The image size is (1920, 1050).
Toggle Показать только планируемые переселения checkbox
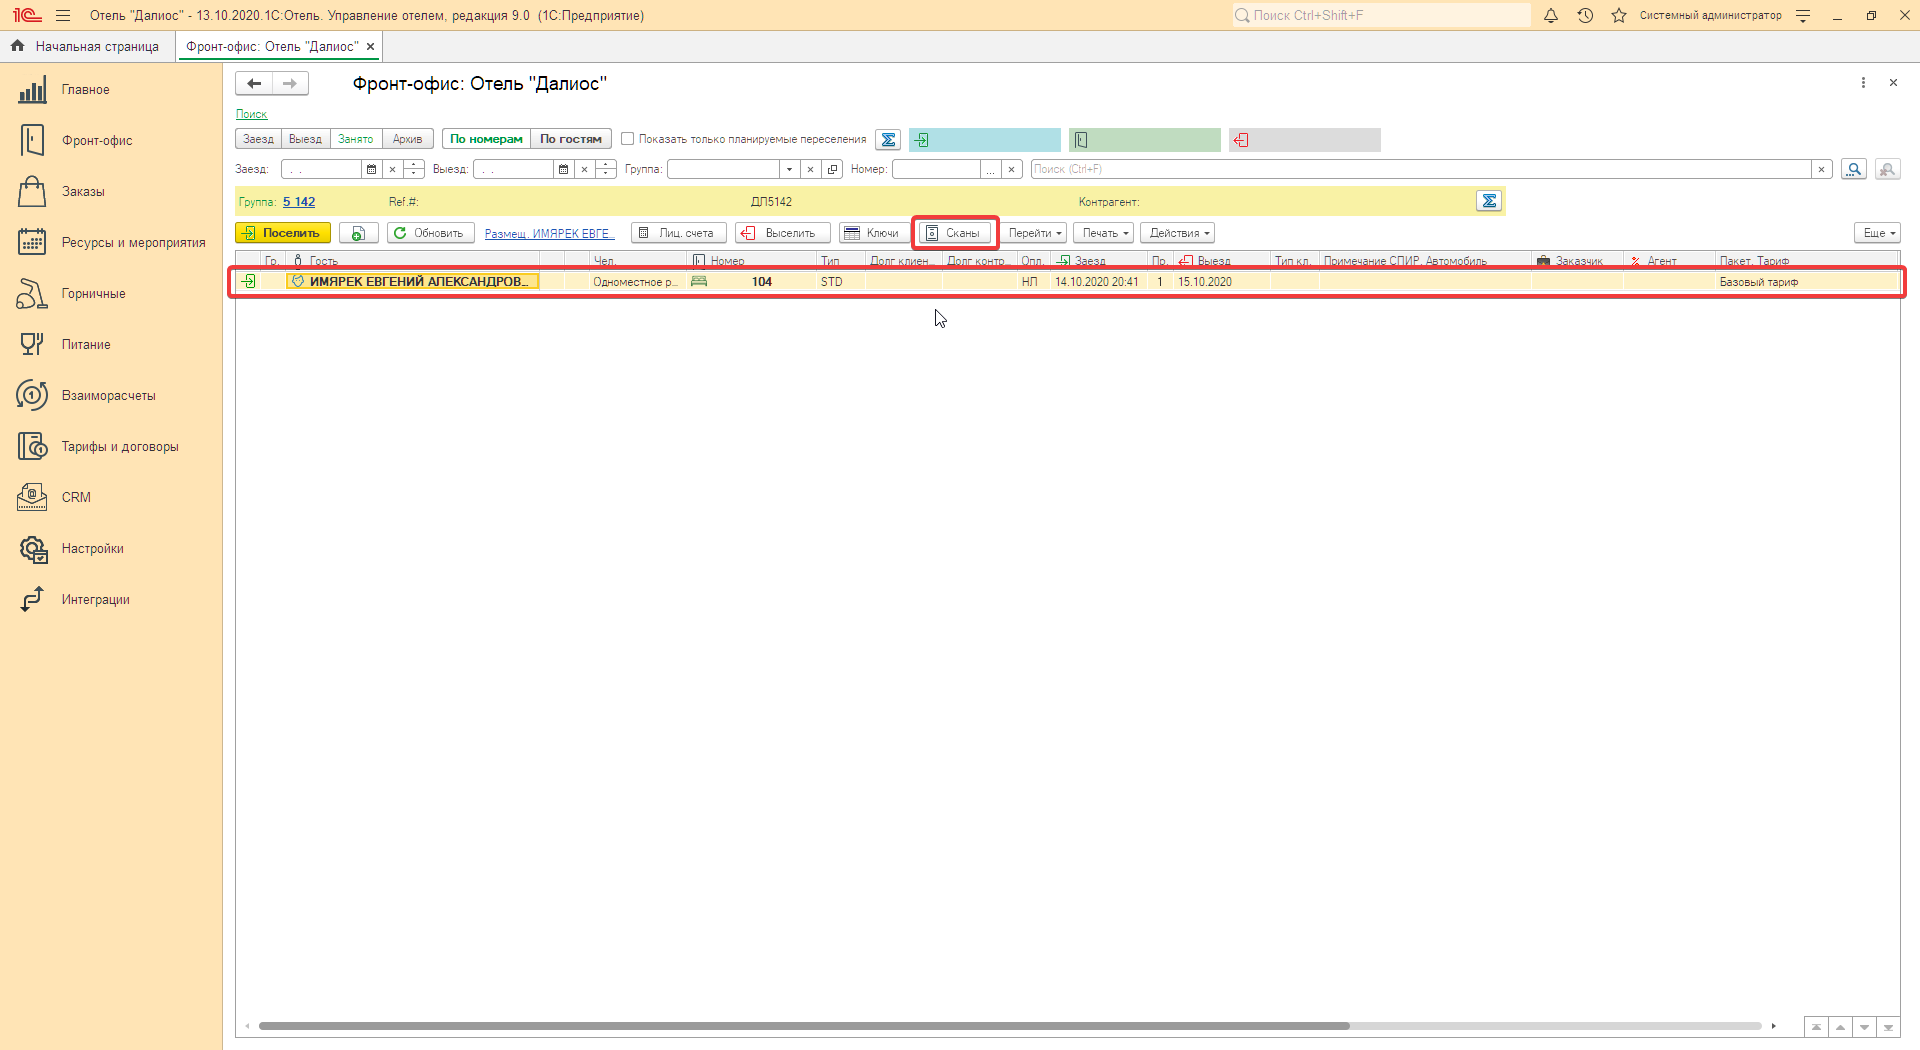628,140
